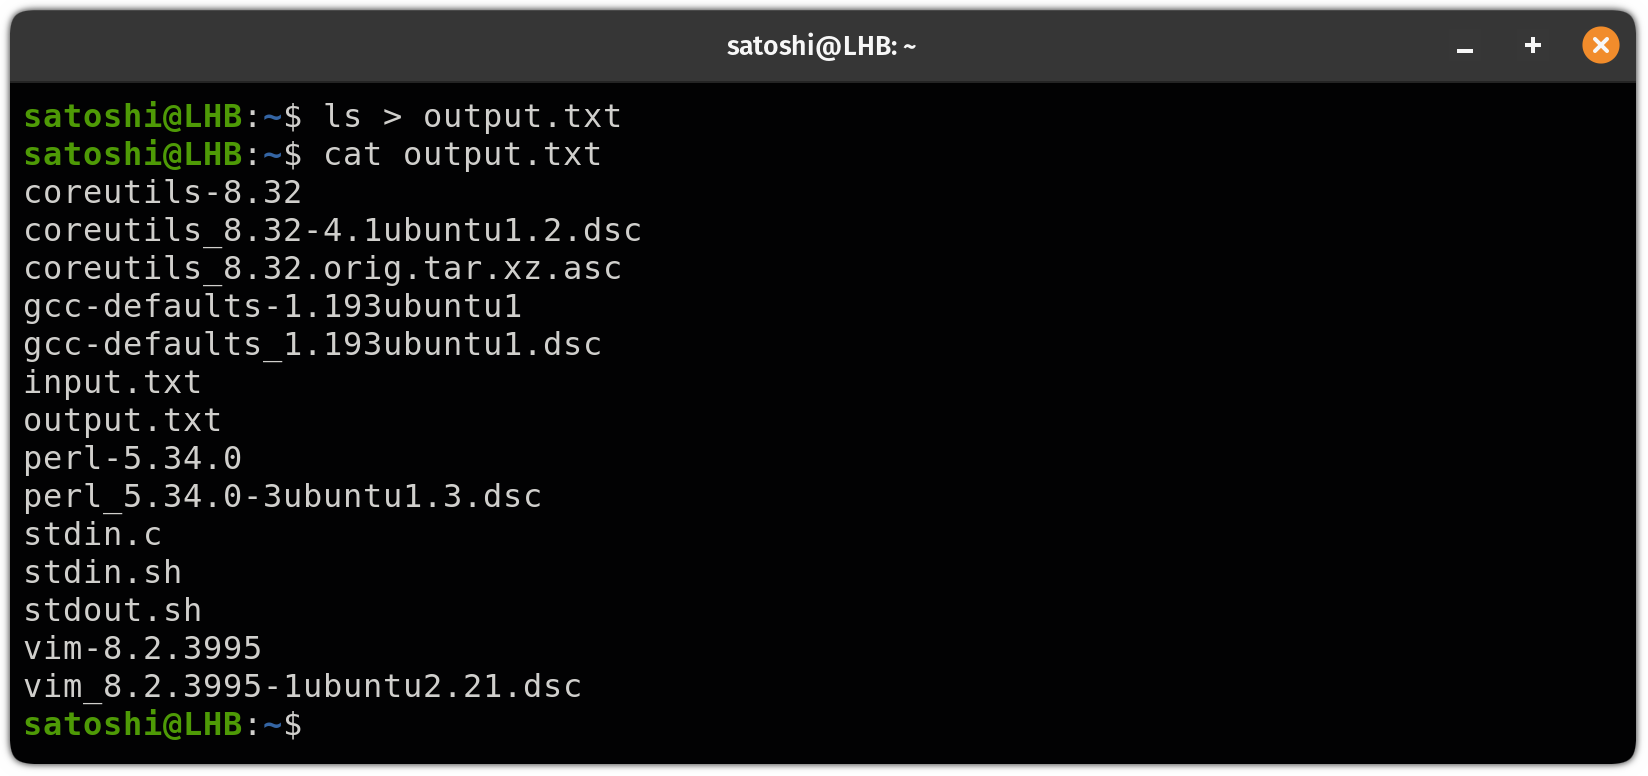Click the input.txt filename in output

112,382
